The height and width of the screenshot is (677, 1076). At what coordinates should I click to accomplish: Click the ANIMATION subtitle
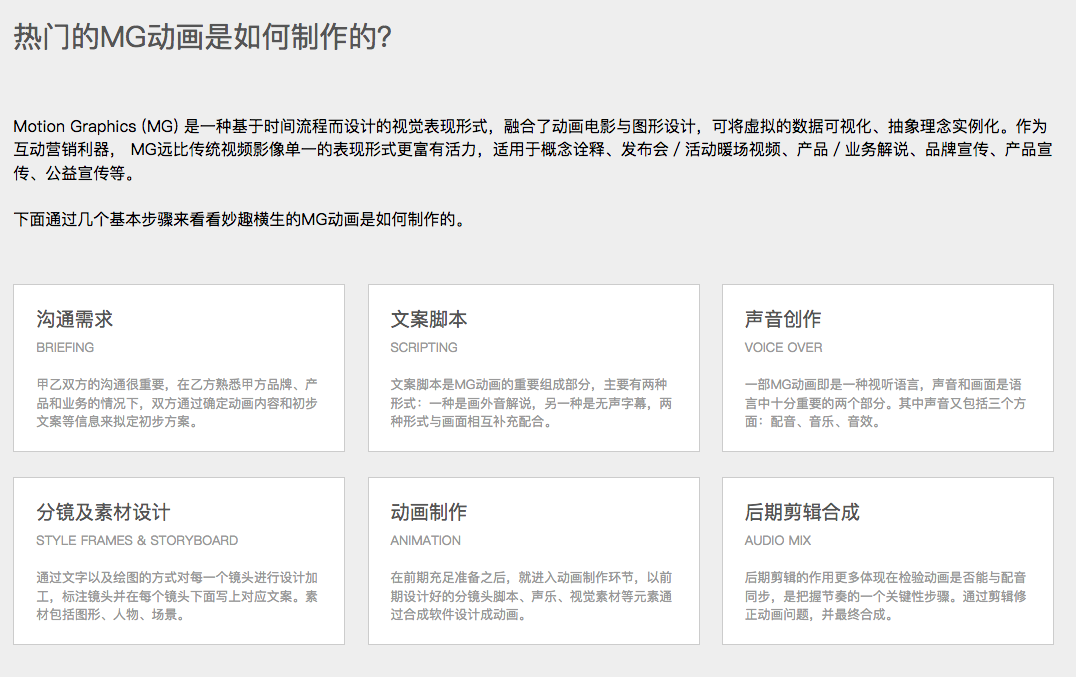(426, 540)
